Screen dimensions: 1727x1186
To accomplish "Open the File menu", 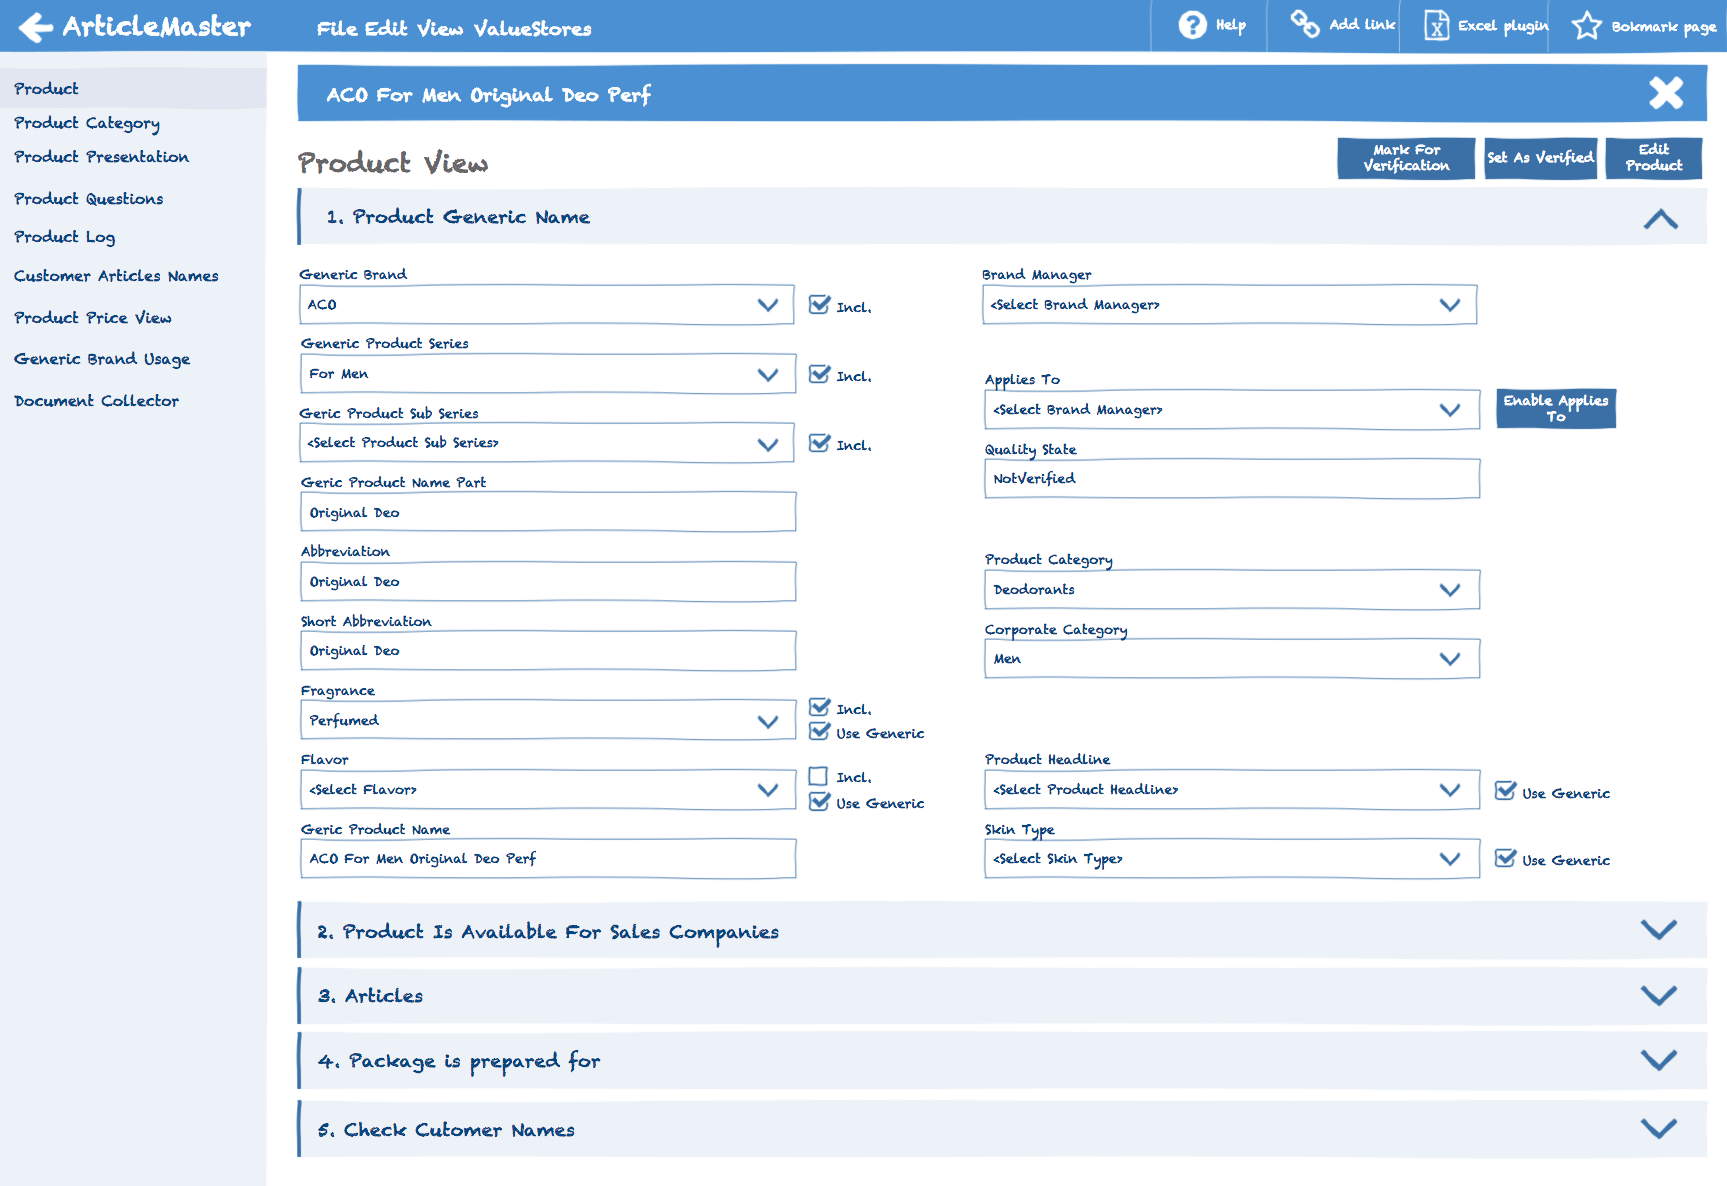I will (x=336, y=29).
